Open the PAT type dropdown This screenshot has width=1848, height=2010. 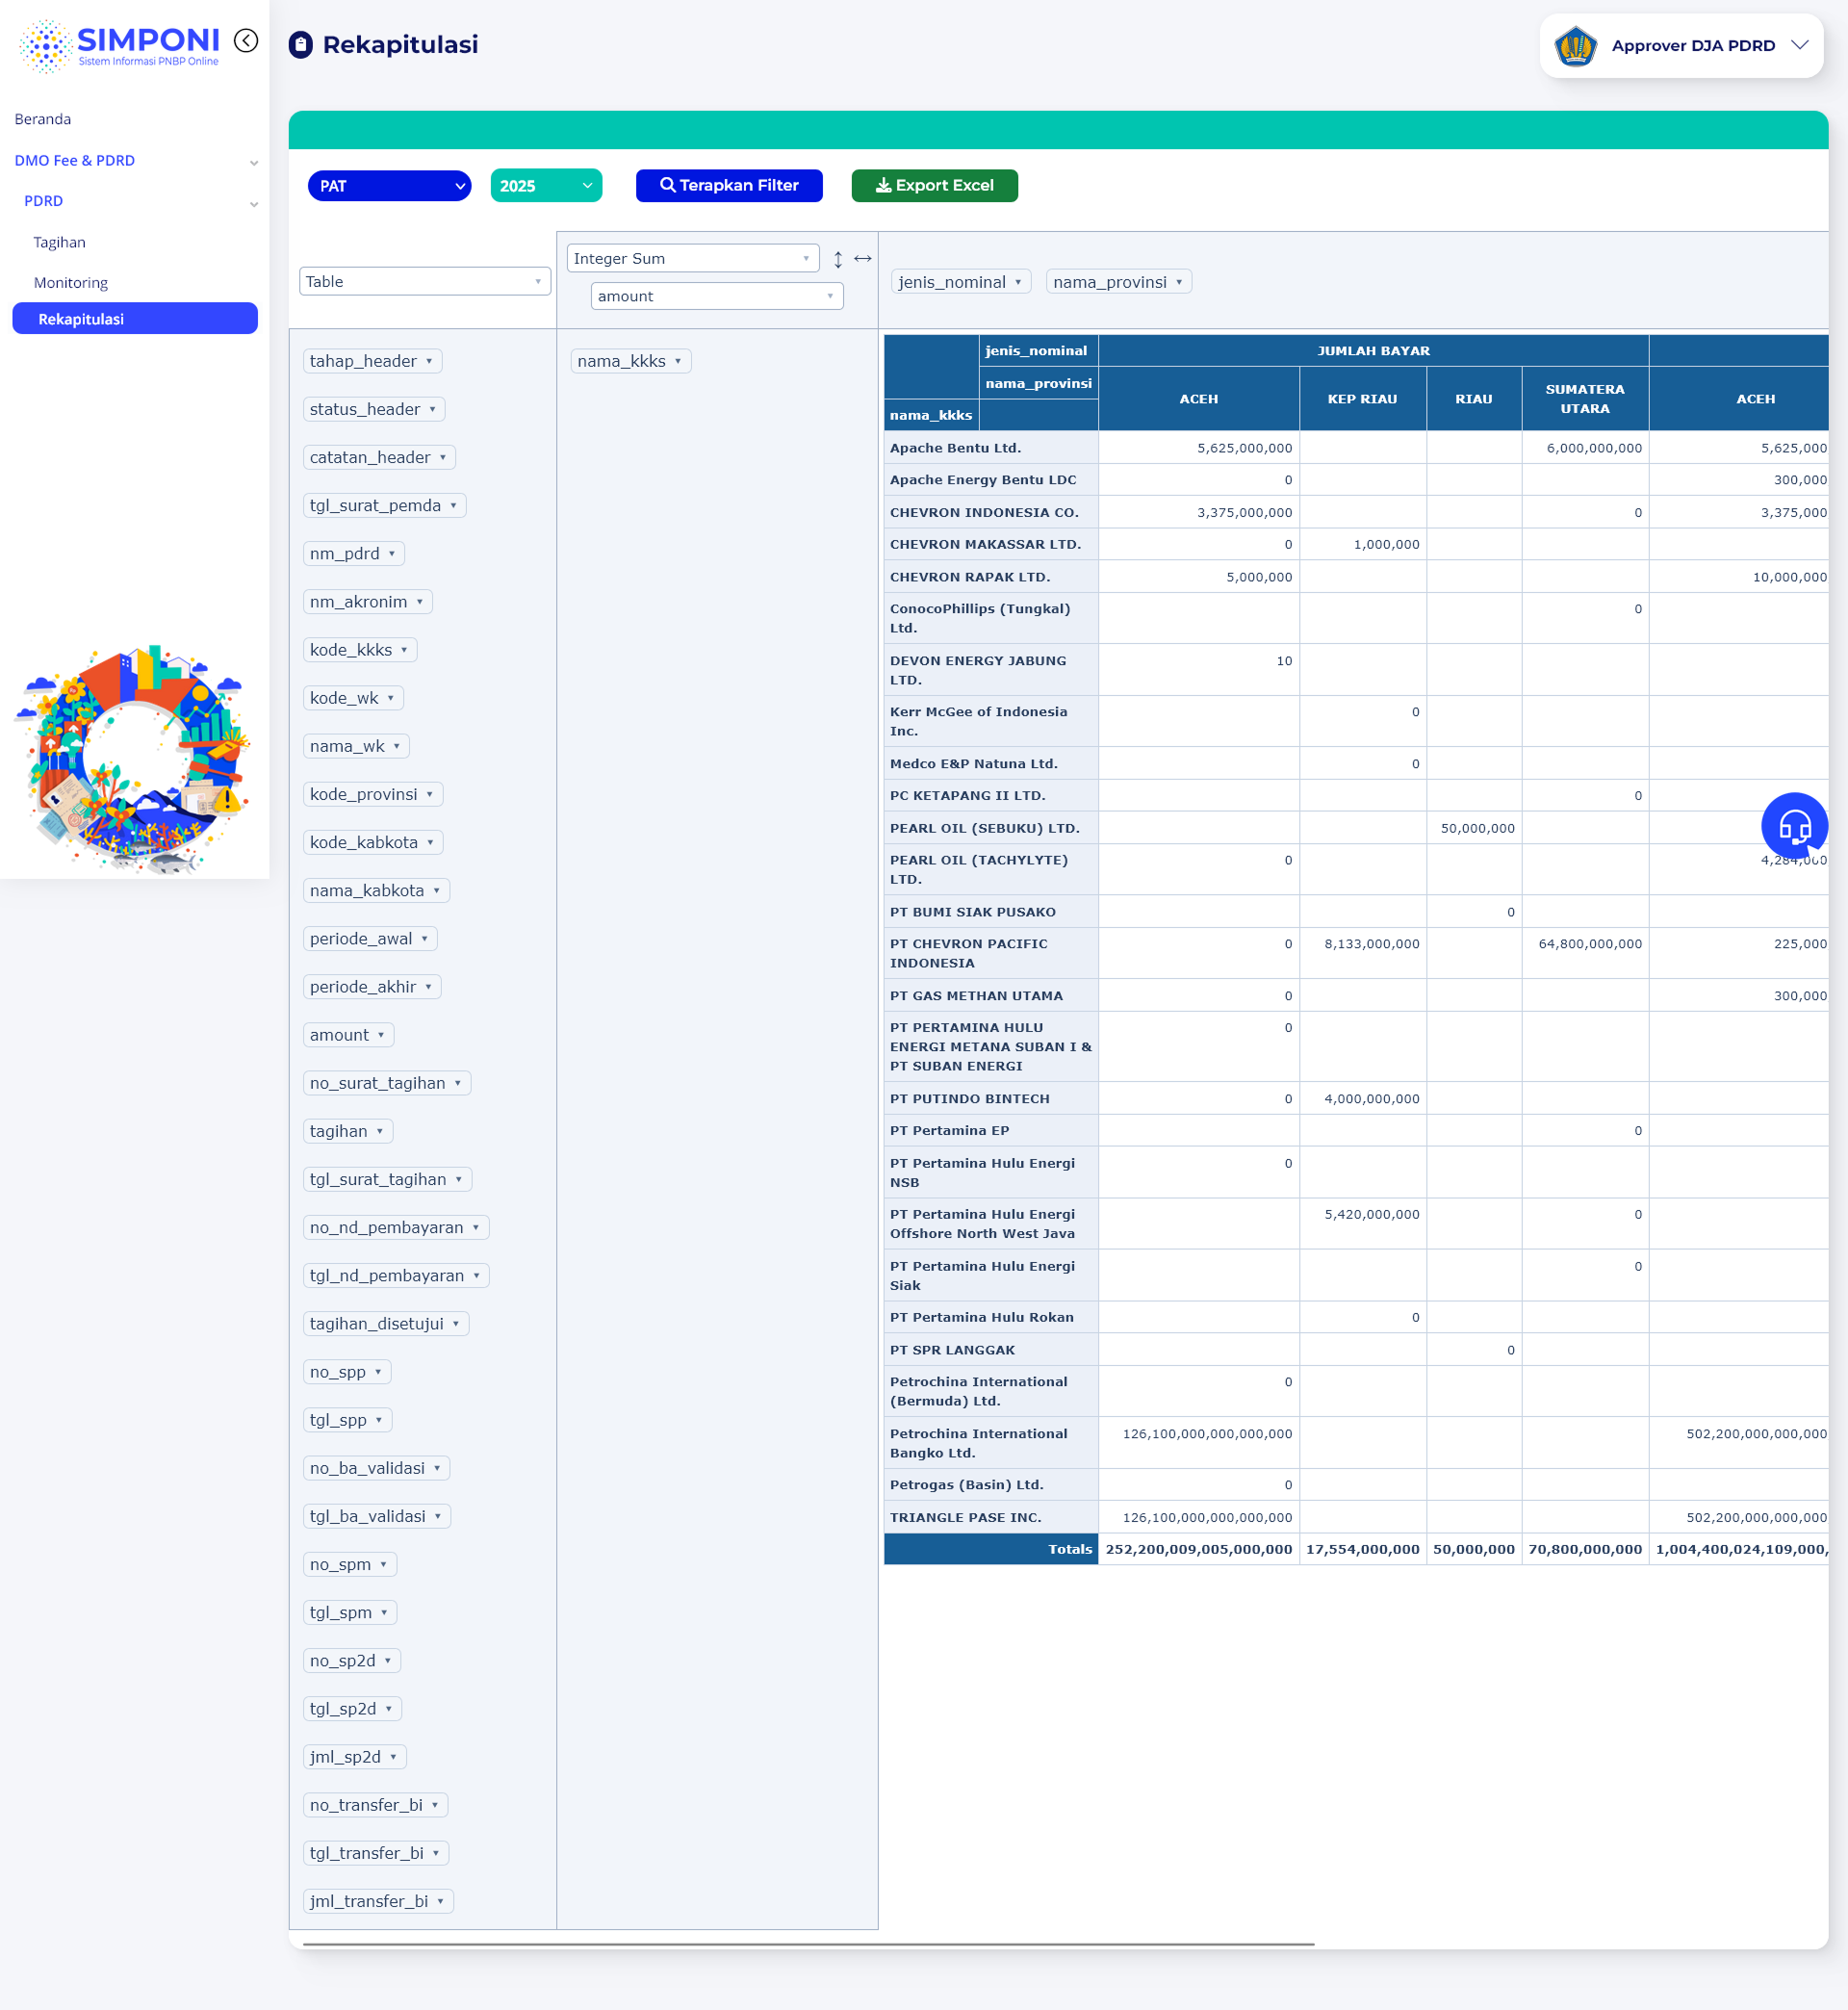389,186
